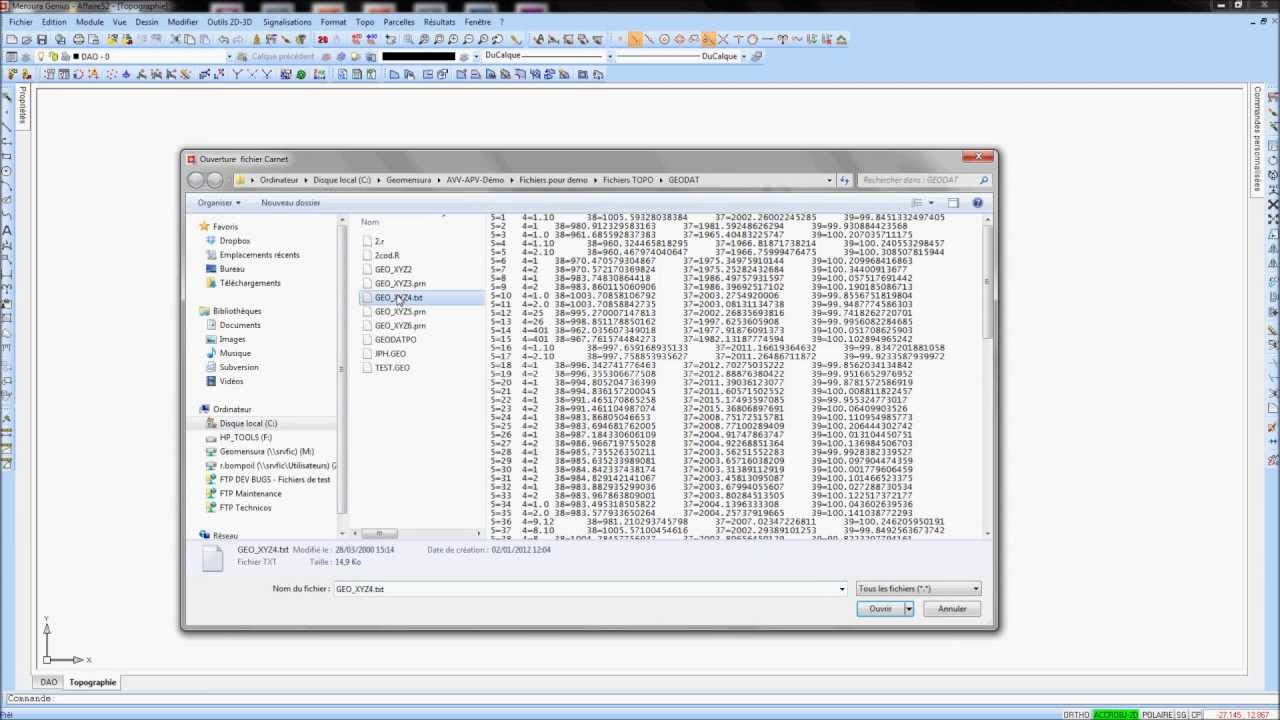Toggle SG indicator in status bar

[x=1181, y=715]
